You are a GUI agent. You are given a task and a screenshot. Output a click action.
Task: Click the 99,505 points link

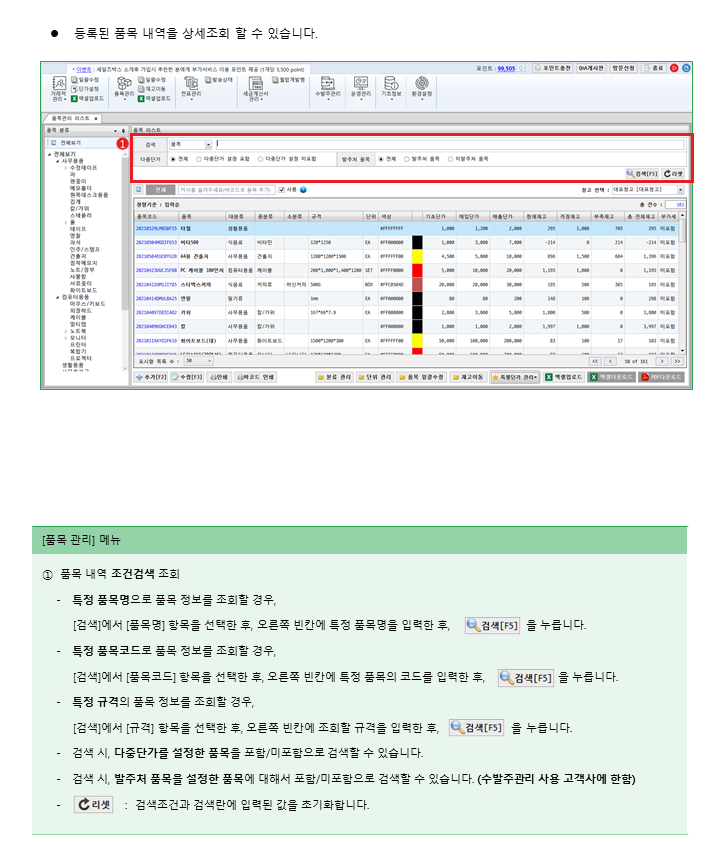pos(506,69)
